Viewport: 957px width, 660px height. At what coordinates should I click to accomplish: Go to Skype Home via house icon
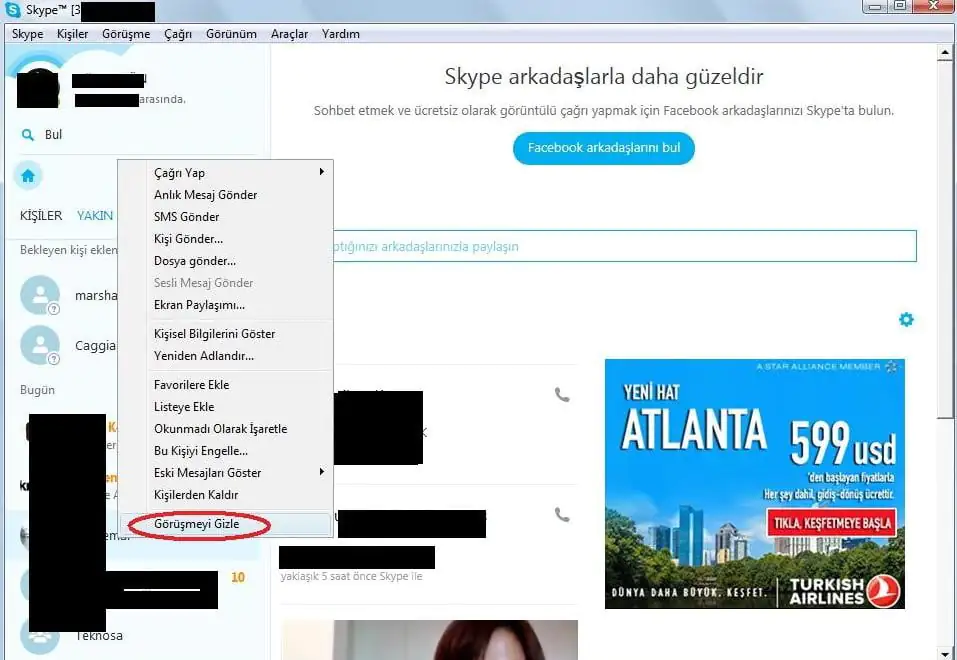28,176
